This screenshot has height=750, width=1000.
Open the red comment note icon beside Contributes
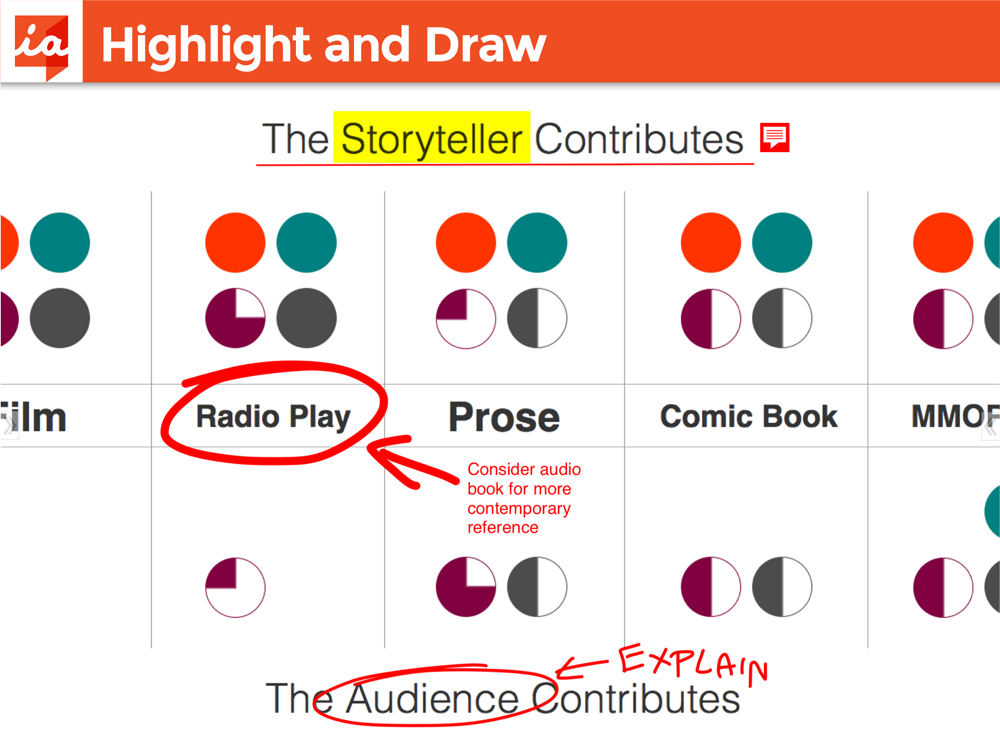775,138
